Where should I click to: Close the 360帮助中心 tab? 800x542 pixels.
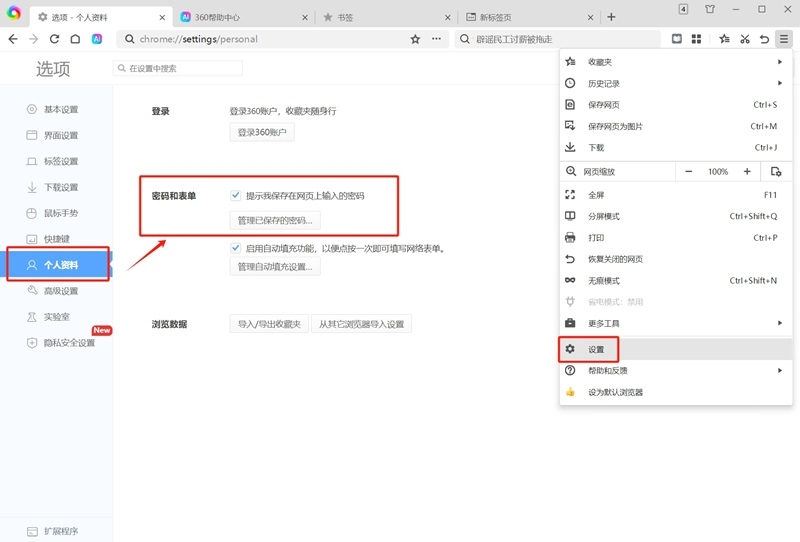[305, 17]
